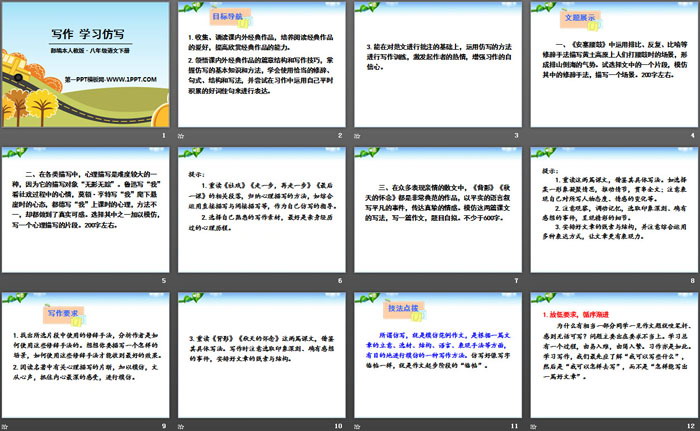Viewport: 700px width, 431px height.
Task: Select slide 11 with 技法点拨 heading
Action: click(x=438, y=355)
